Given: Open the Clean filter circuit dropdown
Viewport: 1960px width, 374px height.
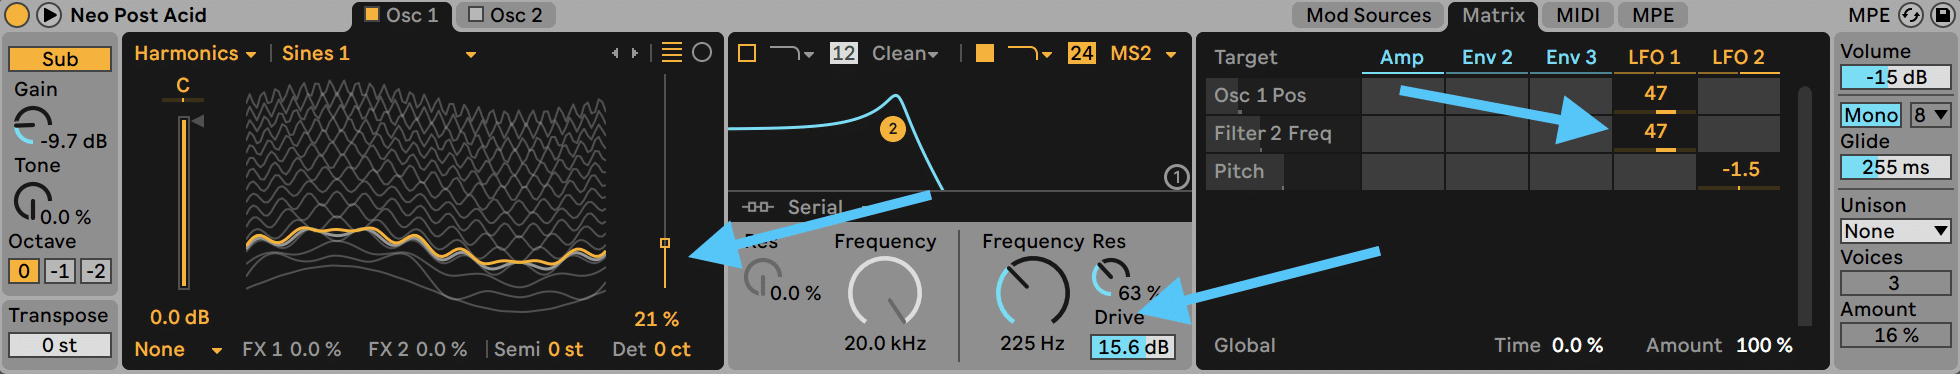Looking at the screenshot, I should [x=905, y=53].
